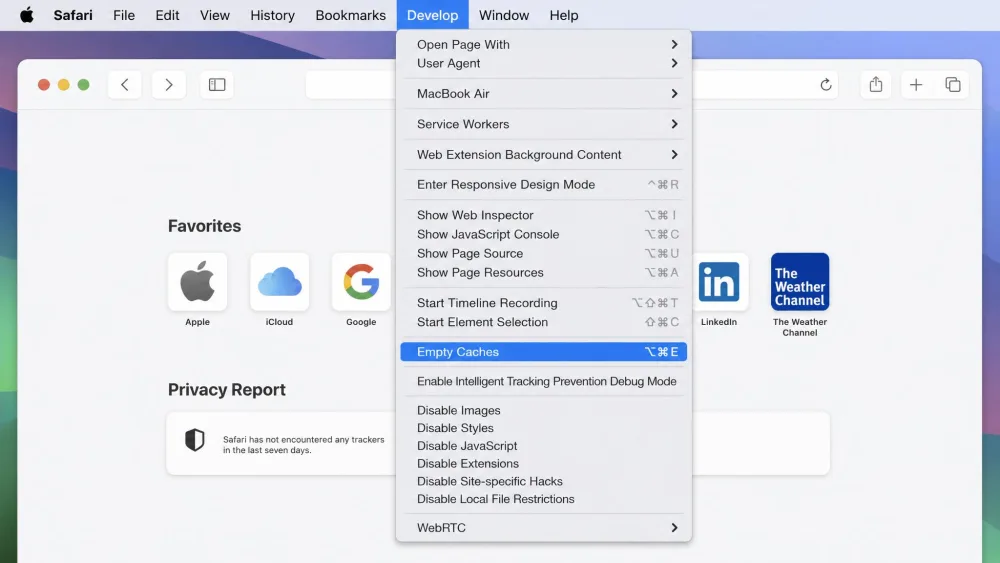Reload the page
The image size is (1000, 563).
(x=825, y=85)
